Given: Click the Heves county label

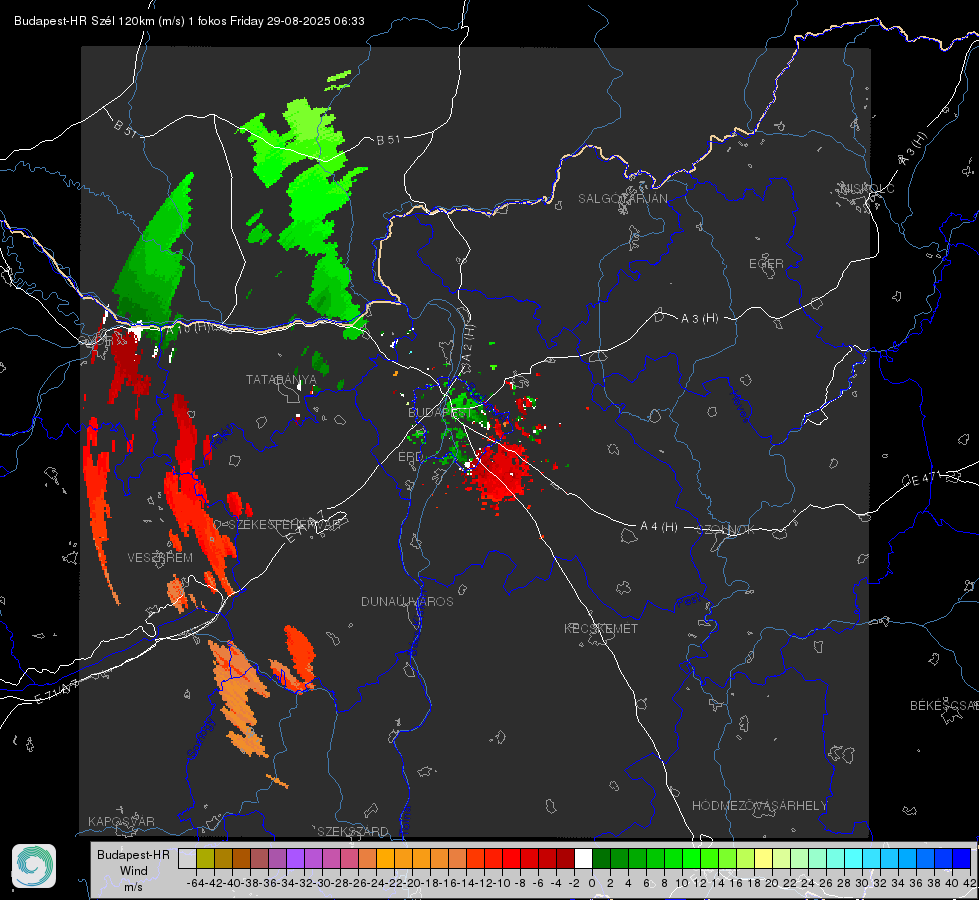Looking at the screenshot, I should [x=740, y=407].
